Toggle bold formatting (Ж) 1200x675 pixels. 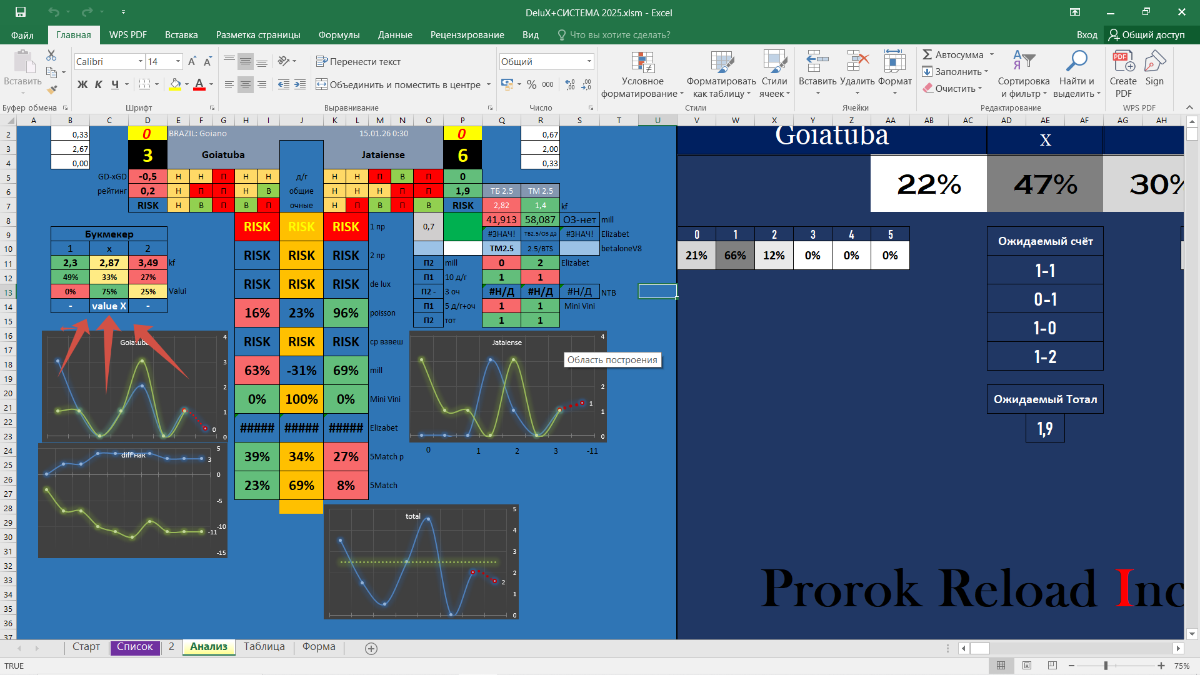(81, 85)
